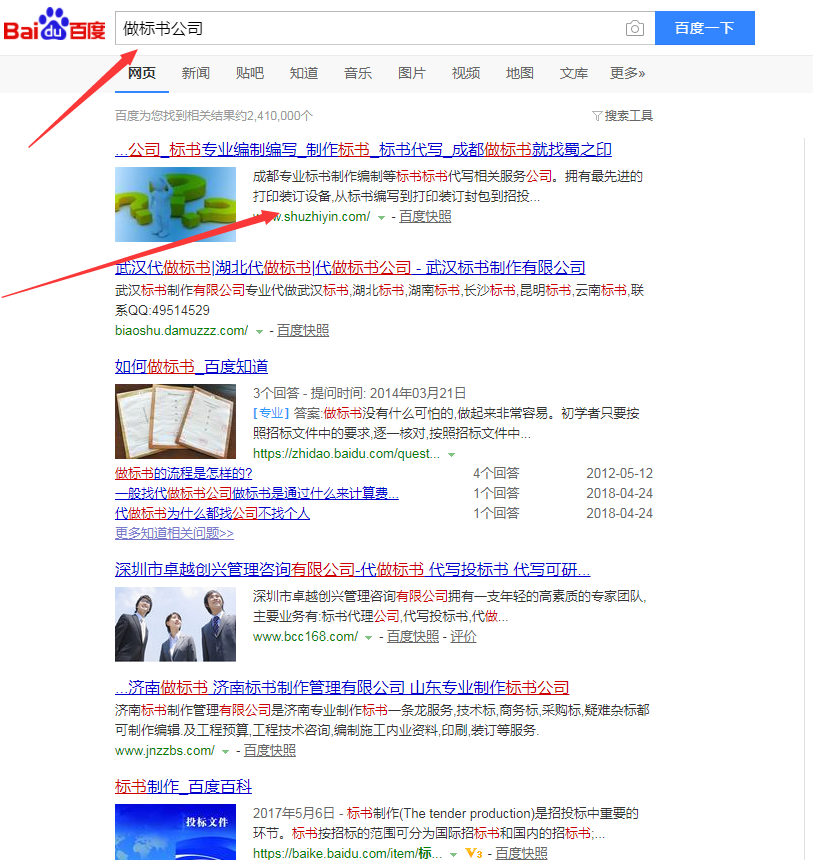Open question 一般找代做标书公司做标书是通过什么来计算费
This screenshot has width=813, height=860.
(257, 493)
